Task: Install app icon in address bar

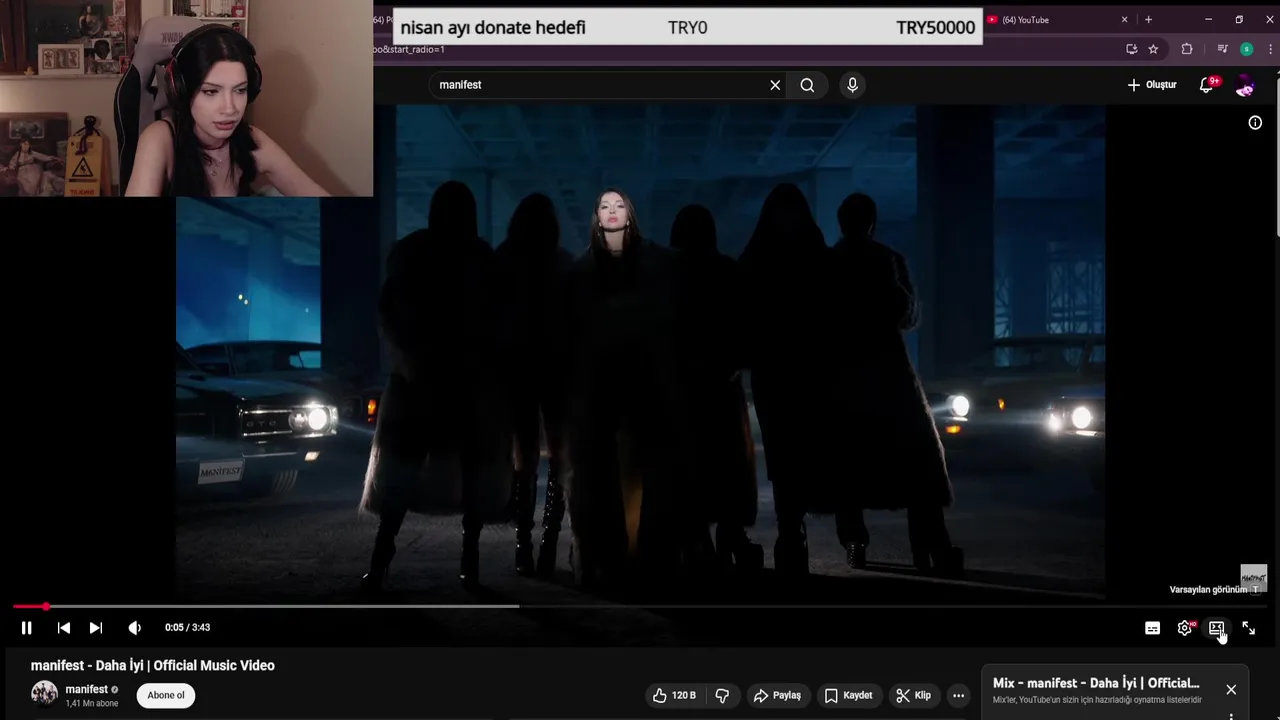Action: (x=1131, y=49)
